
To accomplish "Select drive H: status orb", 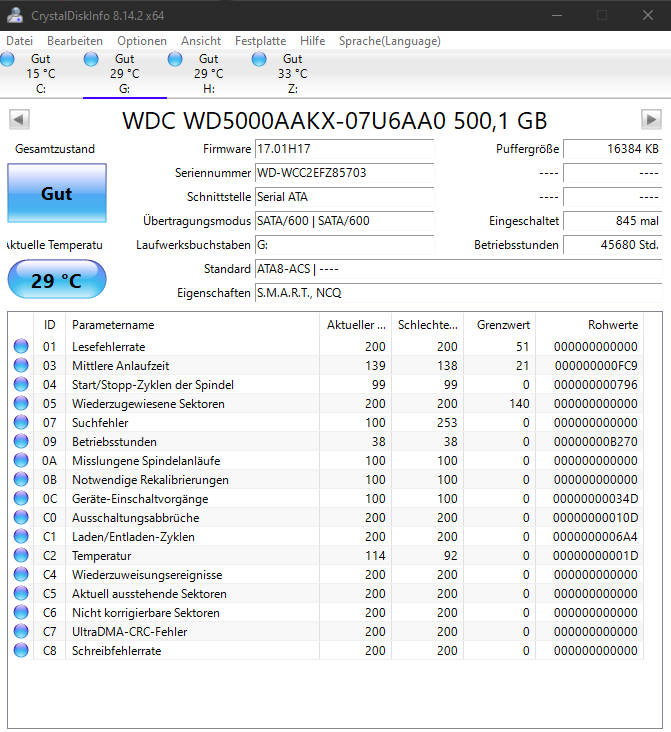I will (x=175, y=59).
